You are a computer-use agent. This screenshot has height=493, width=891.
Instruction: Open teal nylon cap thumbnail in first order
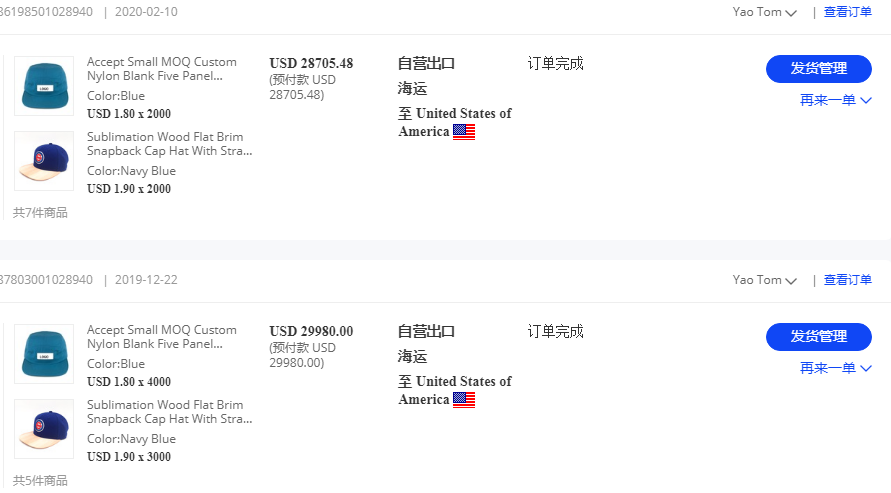pos(44,86)
